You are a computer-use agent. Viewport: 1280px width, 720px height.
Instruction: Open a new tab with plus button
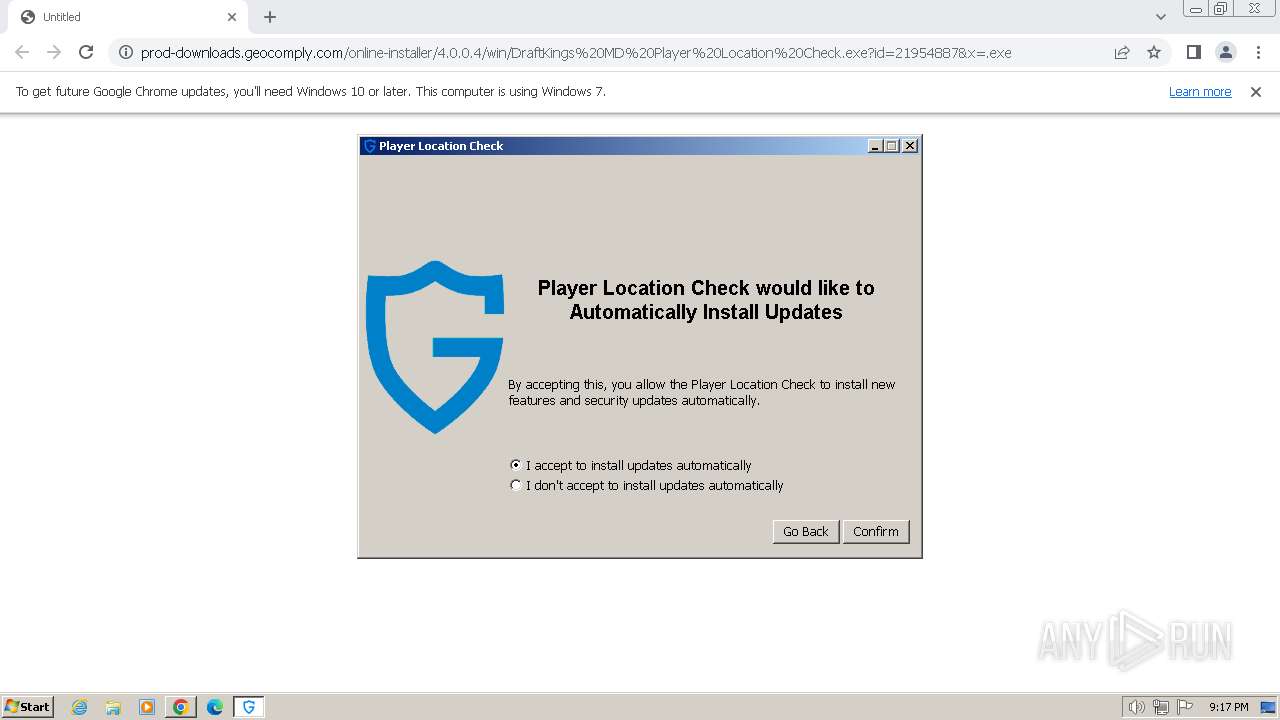tap(270, 17)
